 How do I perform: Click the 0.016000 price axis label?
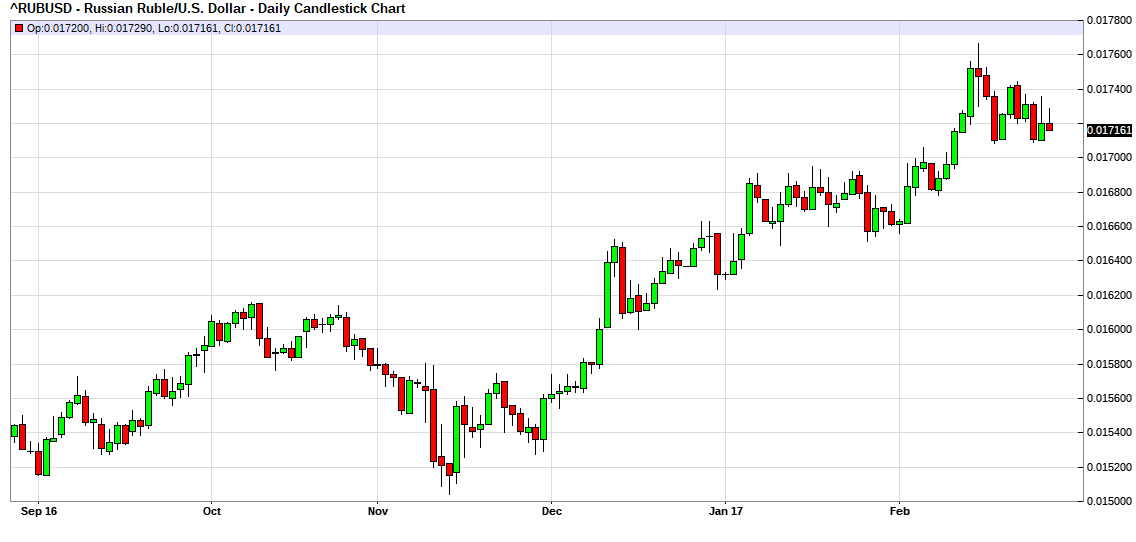point(1110,330)
